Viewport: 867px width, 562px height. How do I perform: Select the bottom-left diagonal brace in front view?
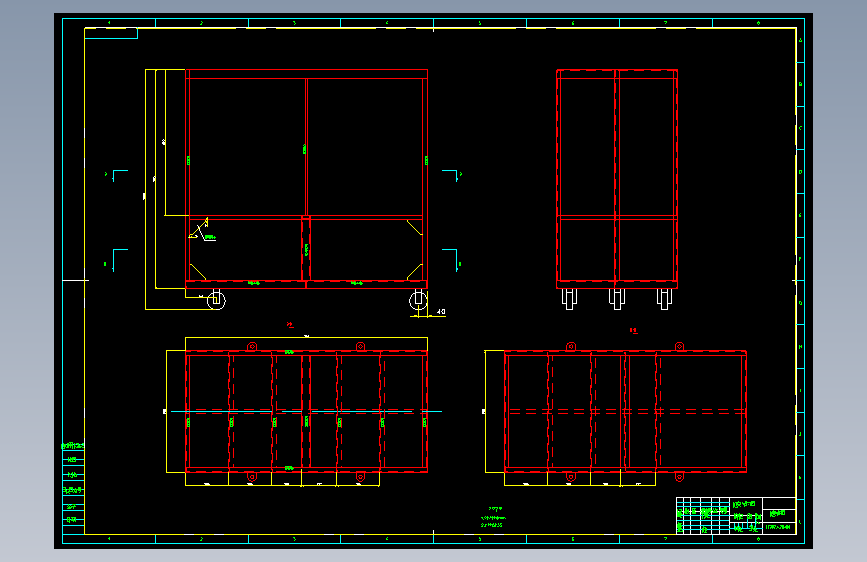(198, 272)
